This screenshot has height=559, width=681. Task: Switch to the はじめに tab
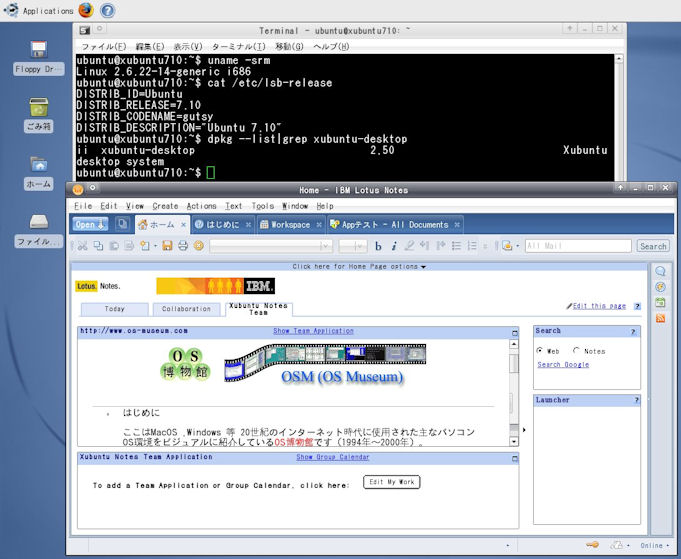[x=222, y=225]
